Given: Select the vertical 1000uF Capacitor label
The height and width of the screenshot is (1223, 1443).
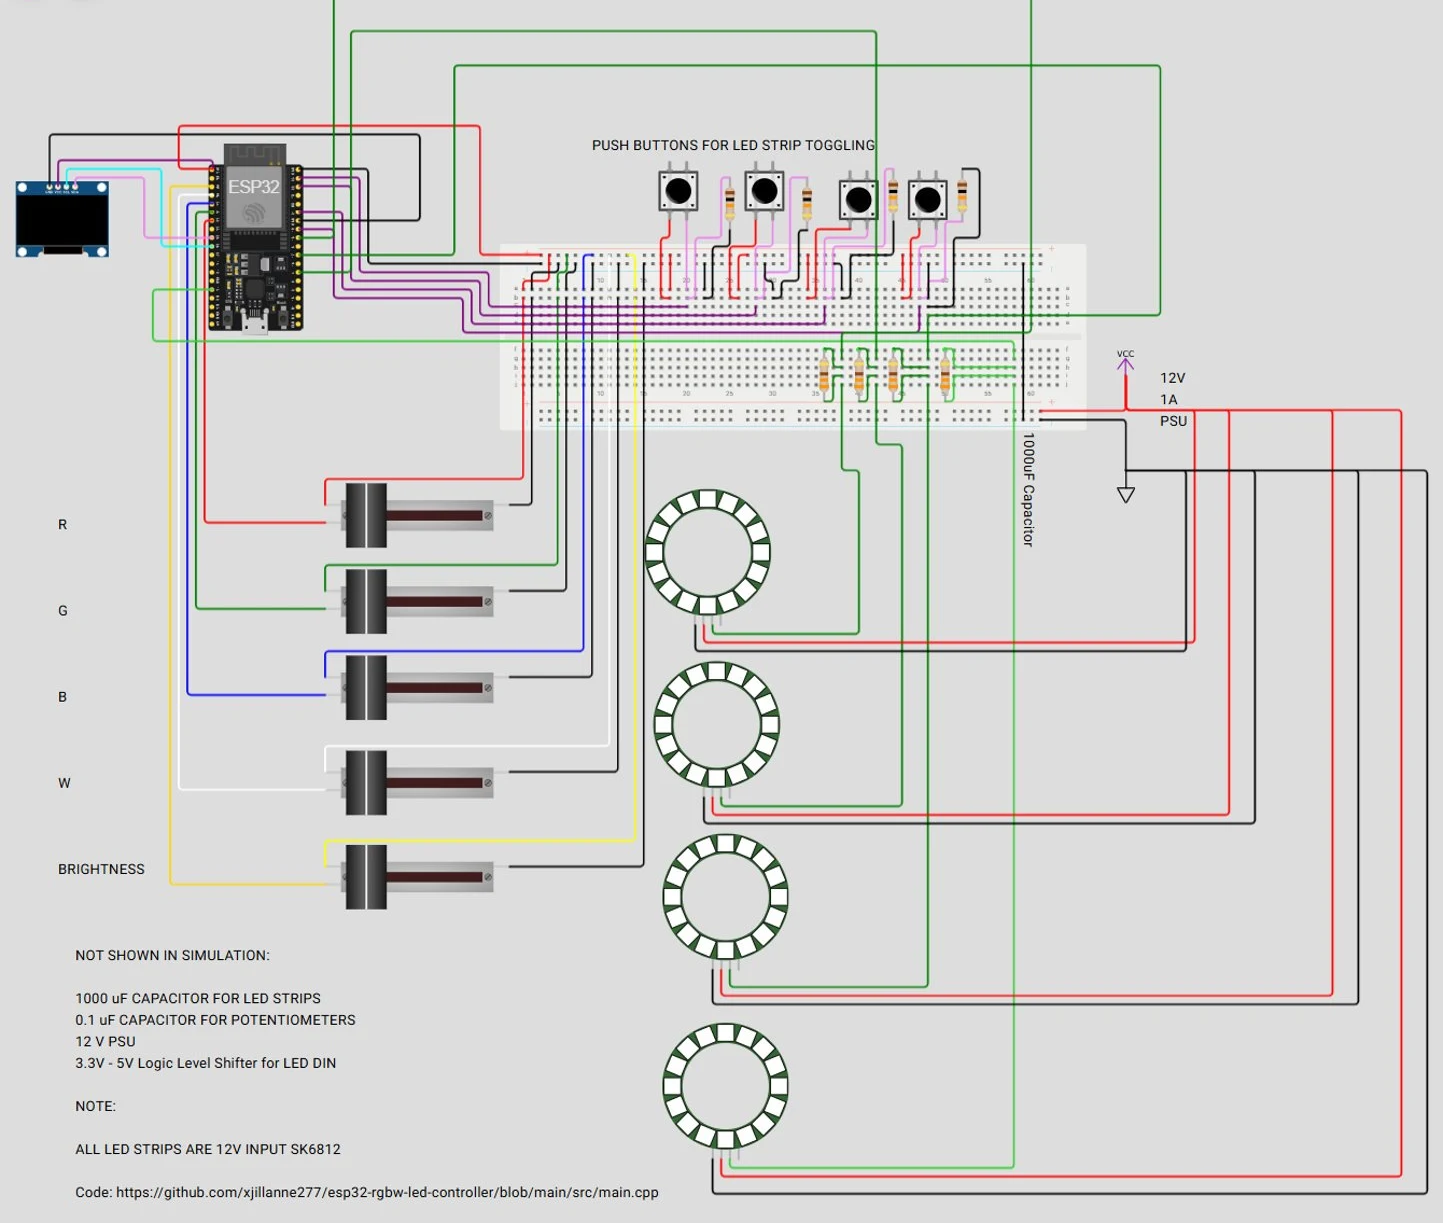Looking at the screenshot, I should point(1028,489).
